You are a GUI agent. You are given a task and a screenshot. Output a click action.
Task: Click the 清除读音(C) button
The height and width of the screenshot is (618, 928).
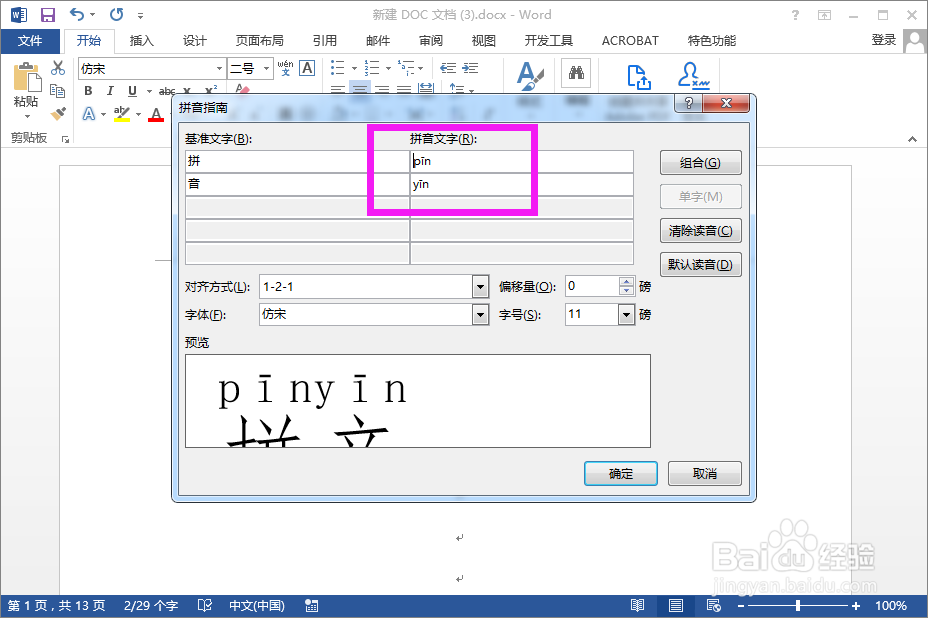tap(701, 231)
